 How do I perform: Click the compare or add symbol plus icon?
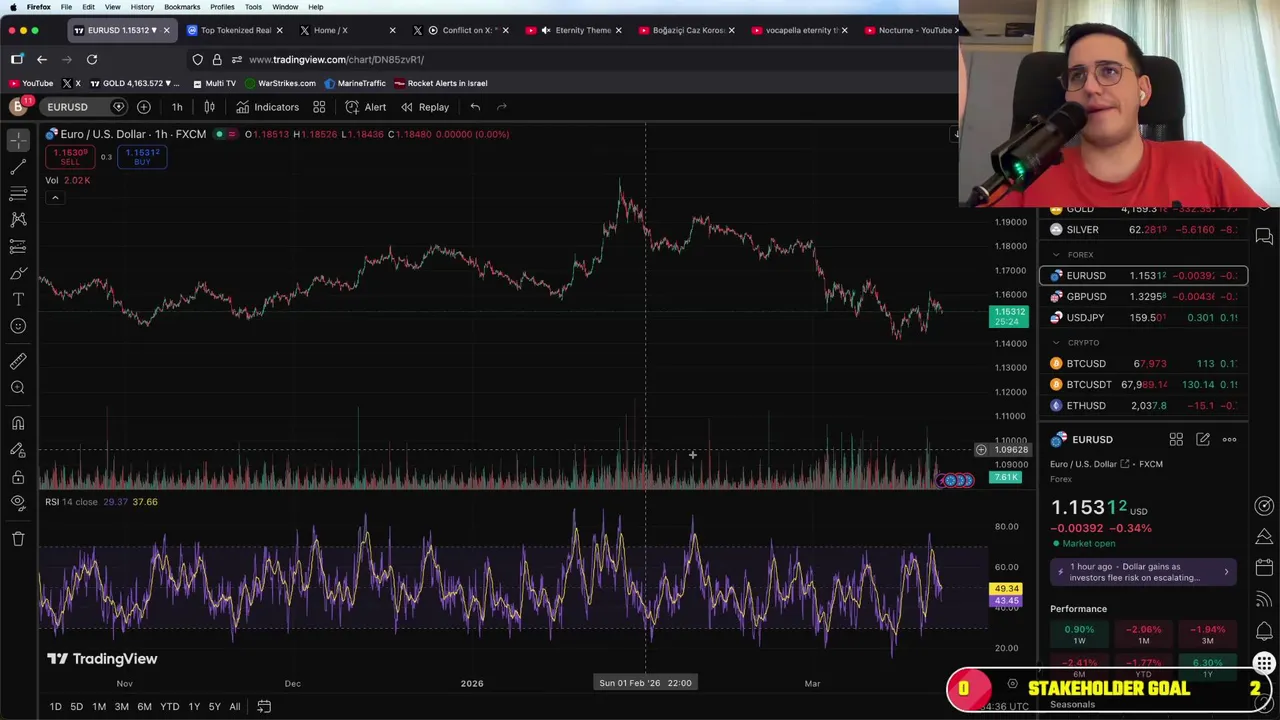pyautogui.click(x=143, y=107)
